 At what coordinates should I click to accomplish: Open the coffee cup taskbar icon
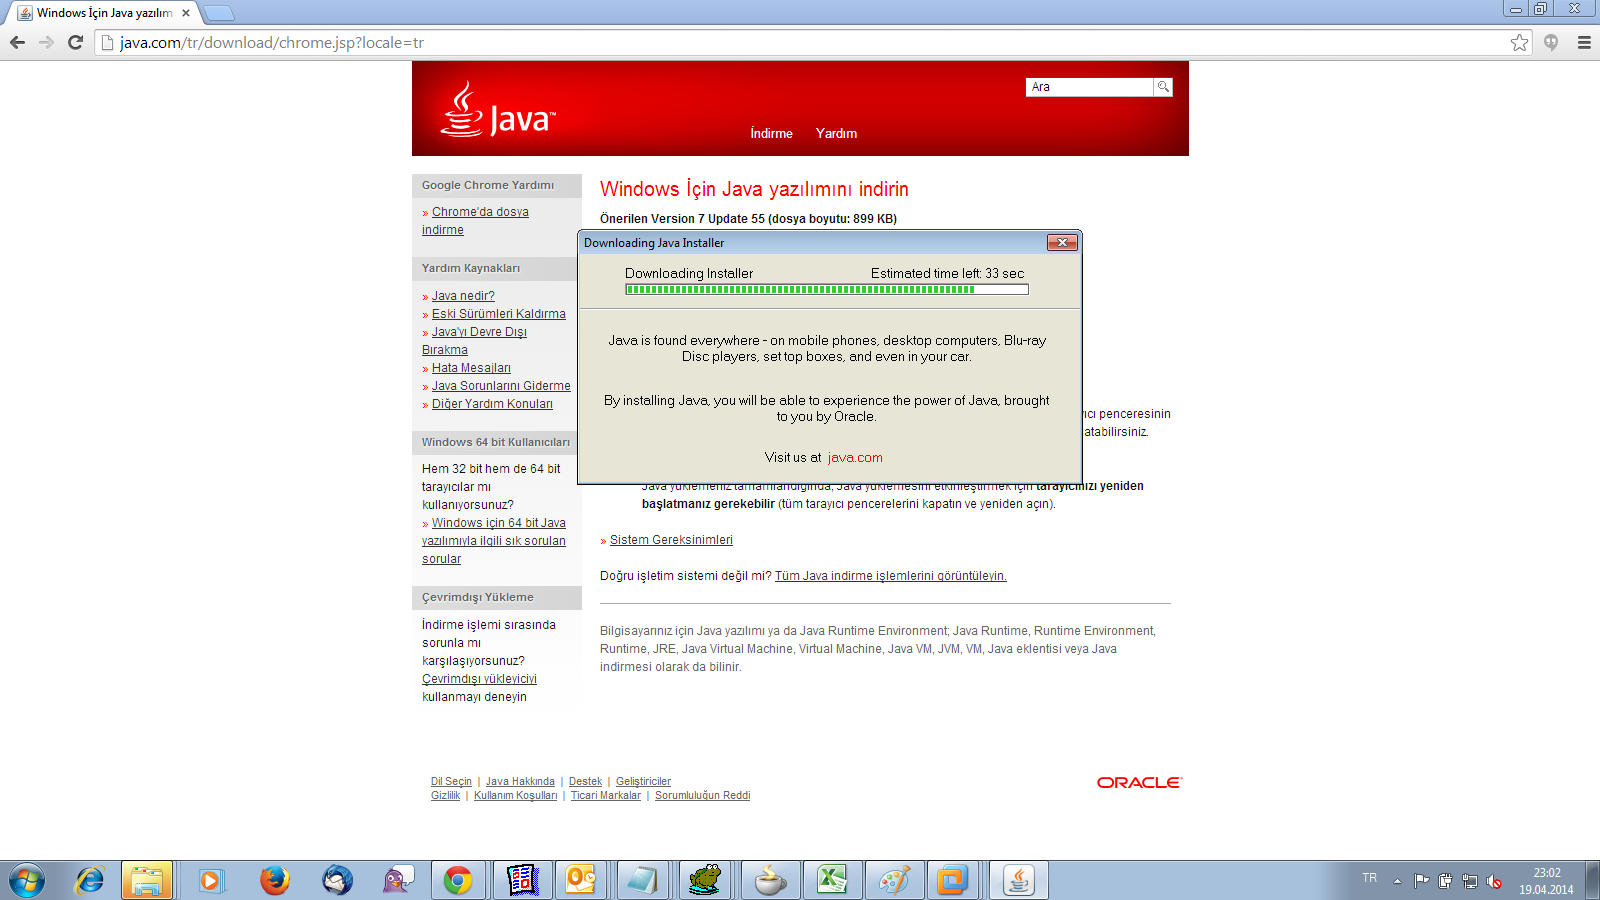pos(771,881)
